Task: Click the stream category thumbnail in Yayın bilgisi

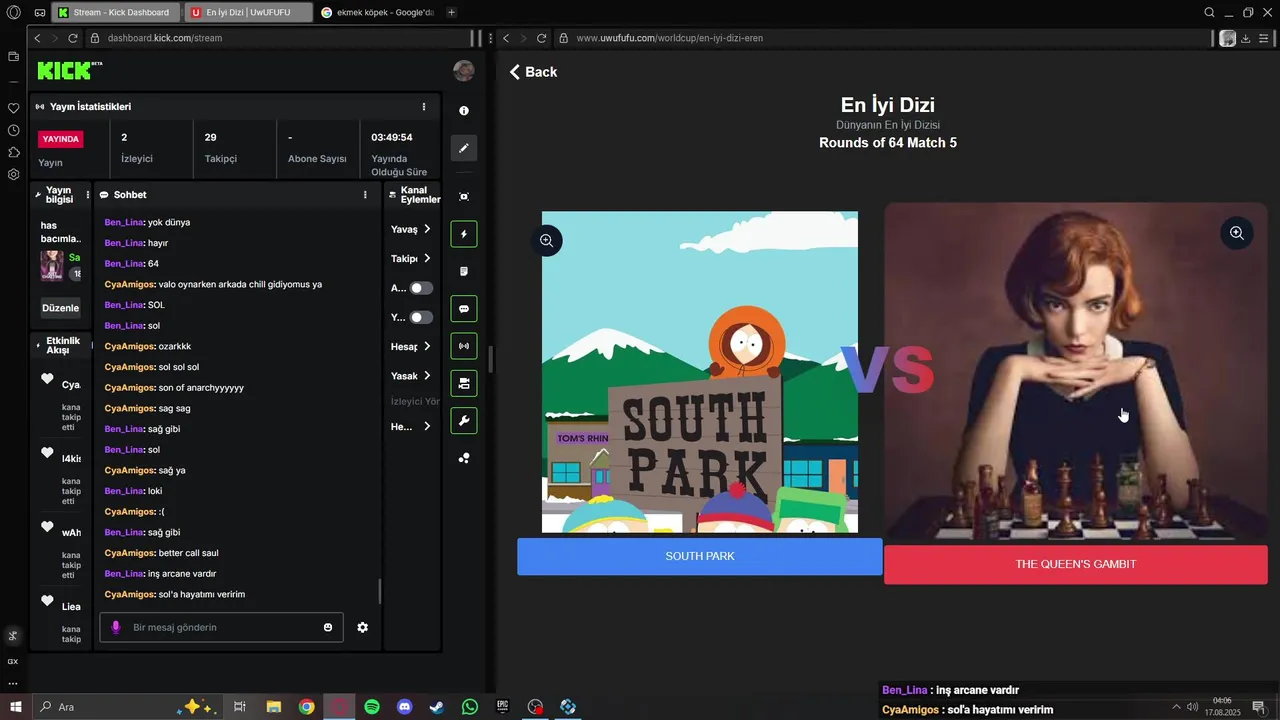Action: (52, 265)
